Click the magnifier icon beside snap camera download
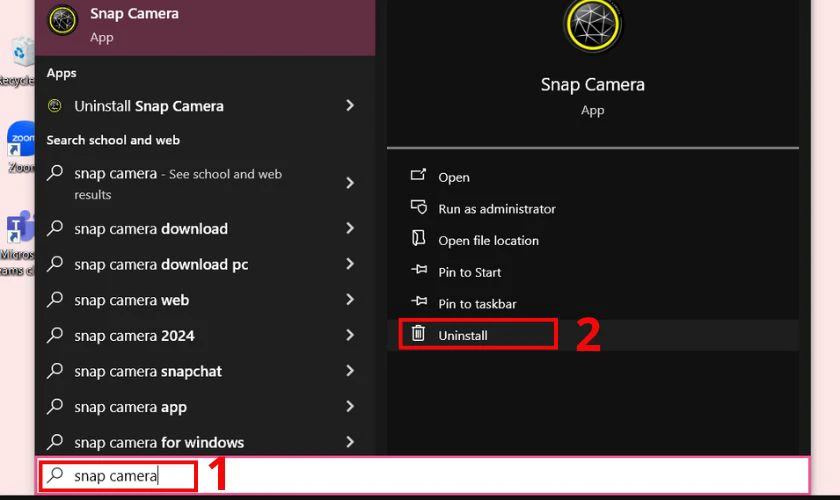 (55, 228)
